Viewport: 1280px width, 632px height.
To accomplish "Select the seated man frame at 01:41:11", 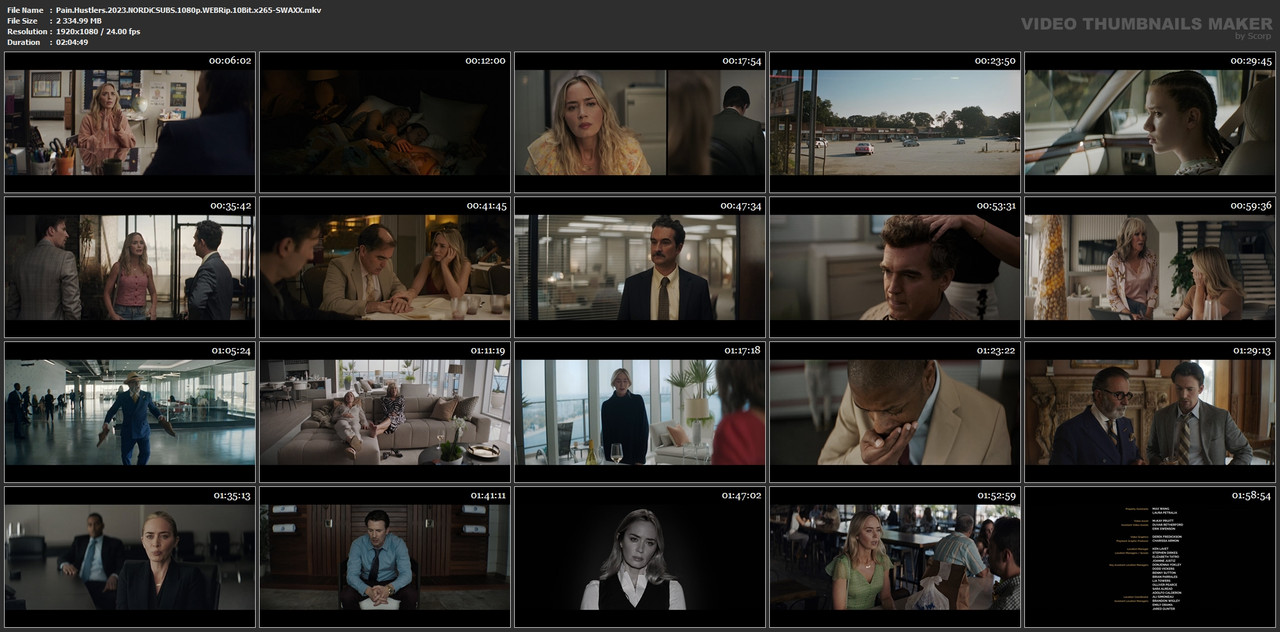I will tap(385, 557).
